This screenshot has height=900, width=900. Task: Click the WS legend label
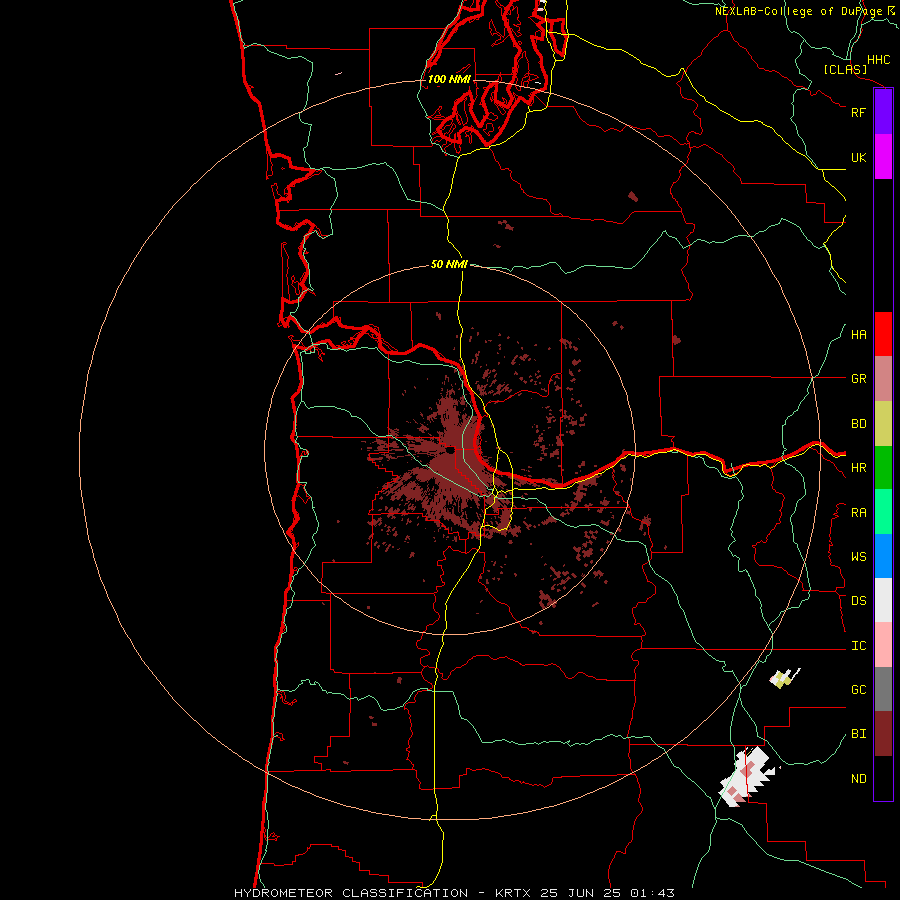[x=858, y=557]
